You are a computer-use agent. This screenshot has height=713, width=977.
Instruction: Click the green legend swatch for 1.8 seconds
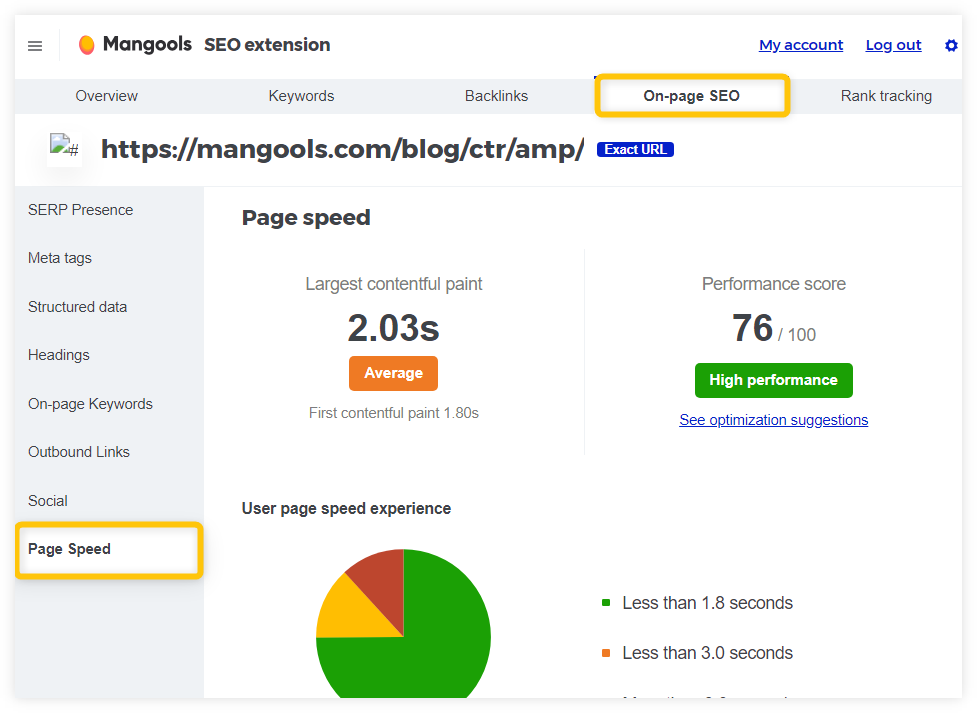point(606,603)
